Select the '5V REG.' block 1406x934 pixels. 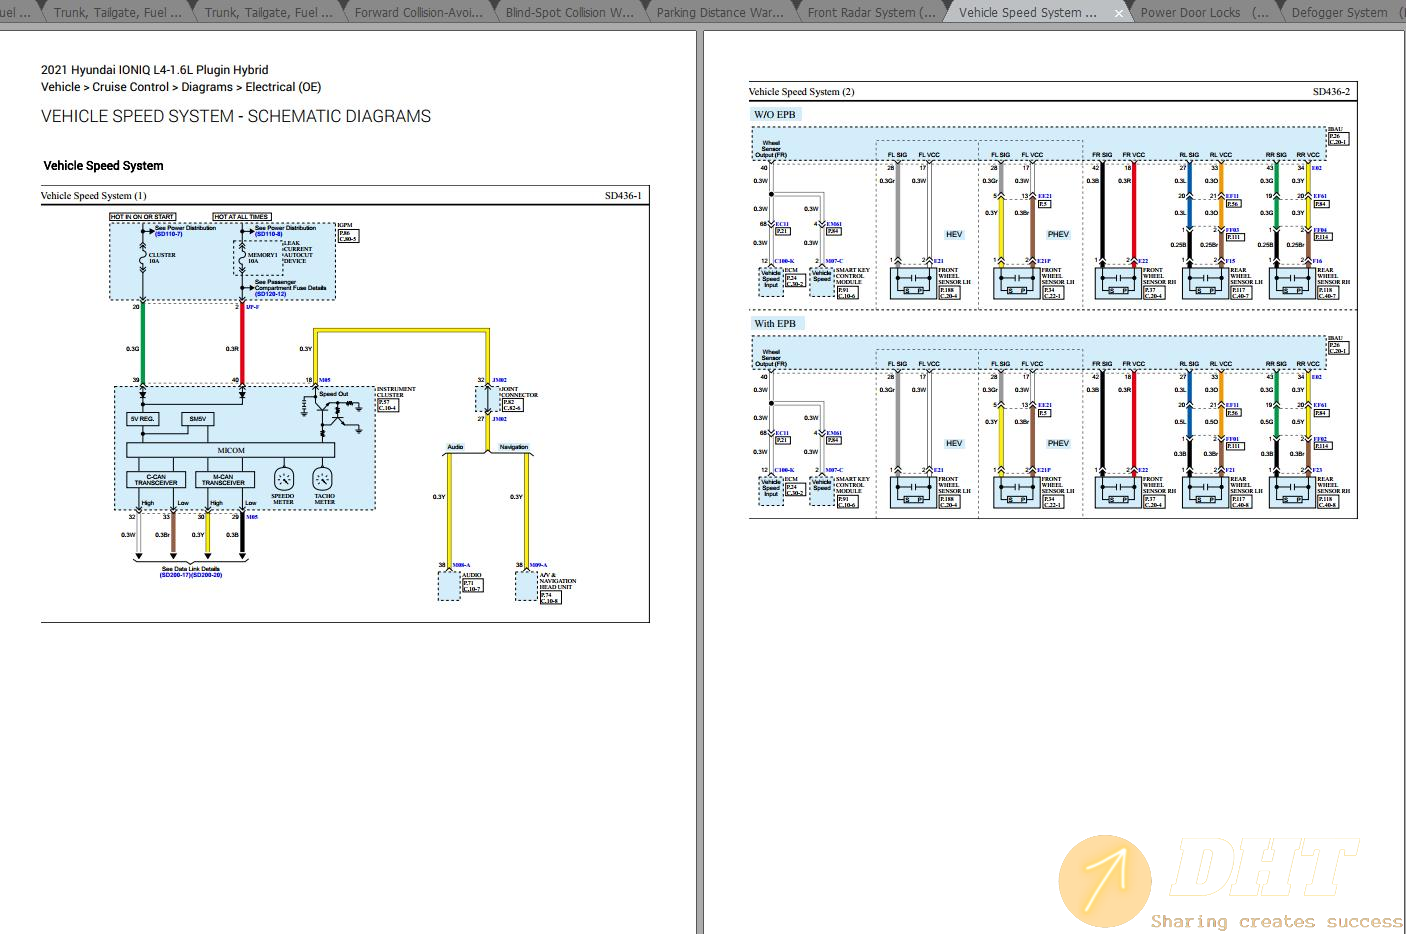pos(142,419)
